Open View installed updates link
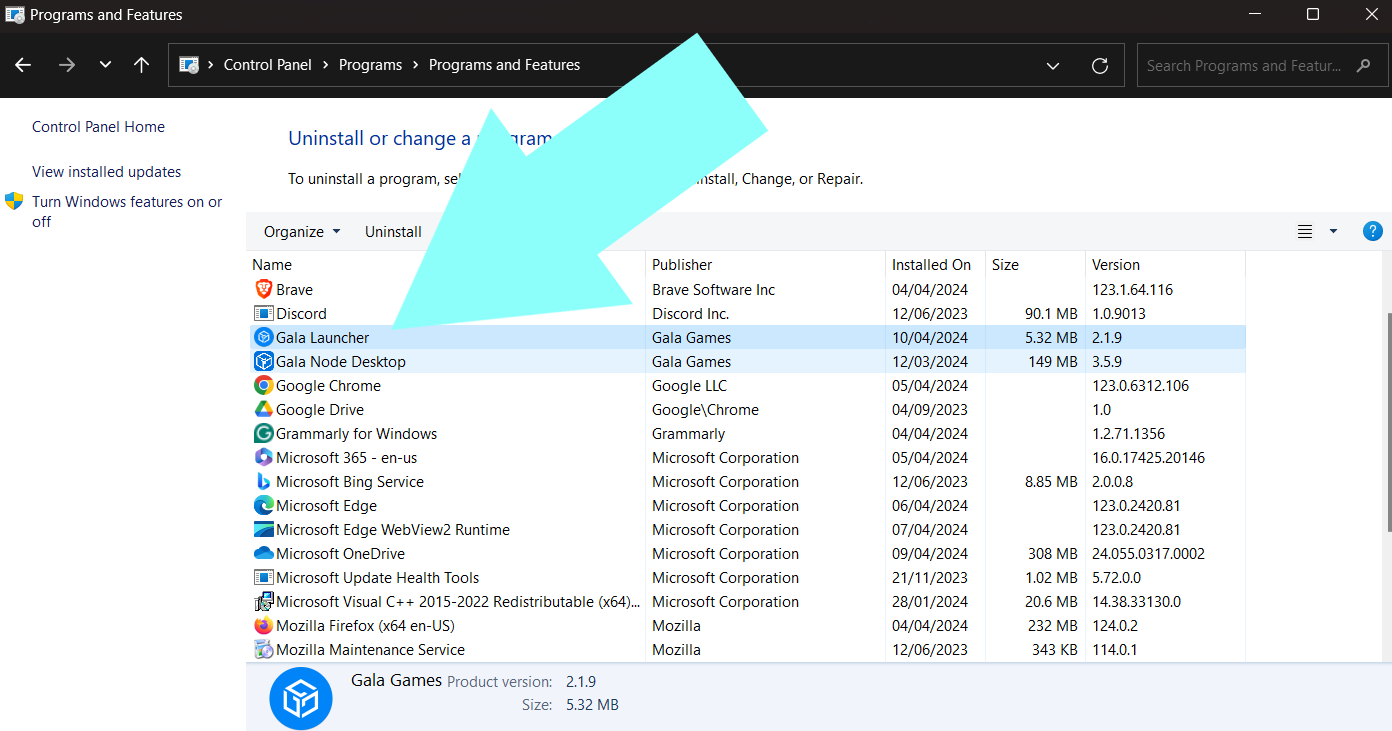This screenshot has width=1392, height=731. 107,172
